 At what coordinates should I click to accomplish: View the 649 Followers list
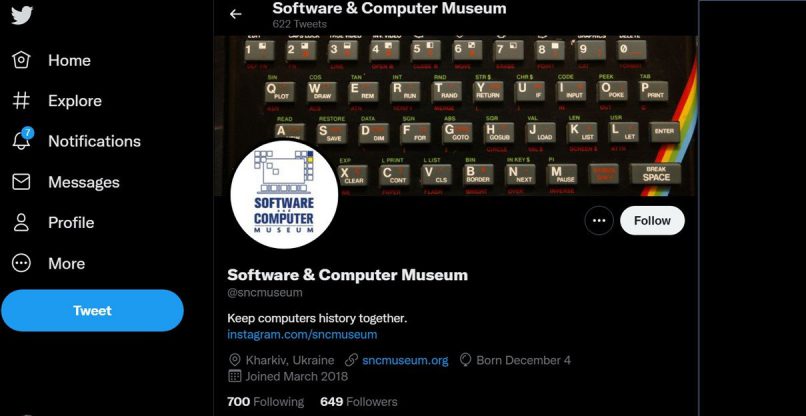(359, 402)
